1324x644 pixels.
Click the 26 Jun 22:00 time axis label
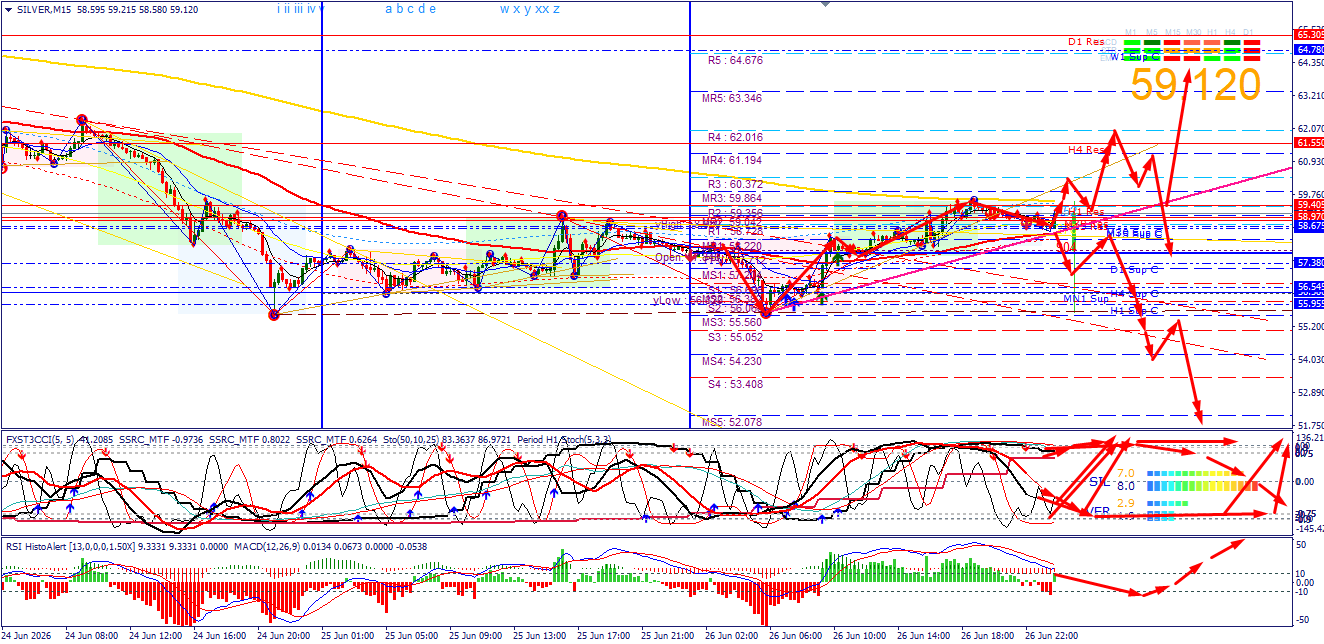(x=1049, y=635)
